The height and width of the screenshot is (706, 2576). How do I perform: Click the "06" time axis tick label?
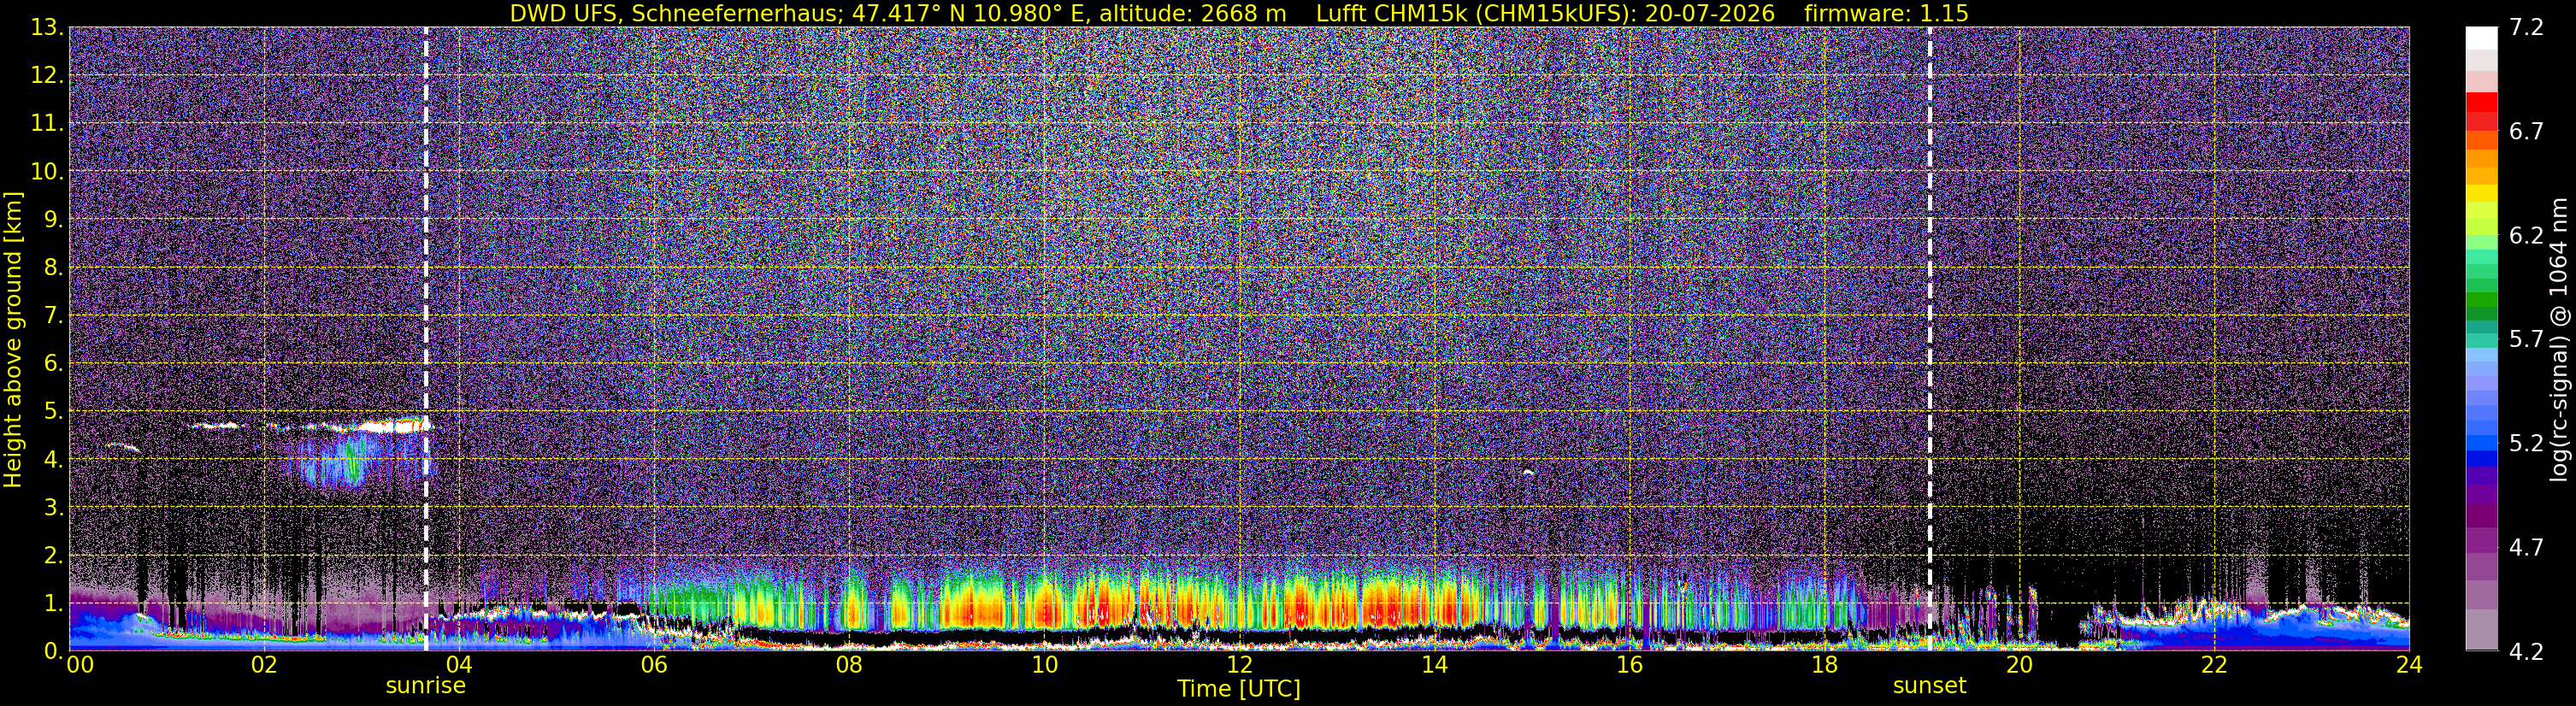tap(654, 665)
